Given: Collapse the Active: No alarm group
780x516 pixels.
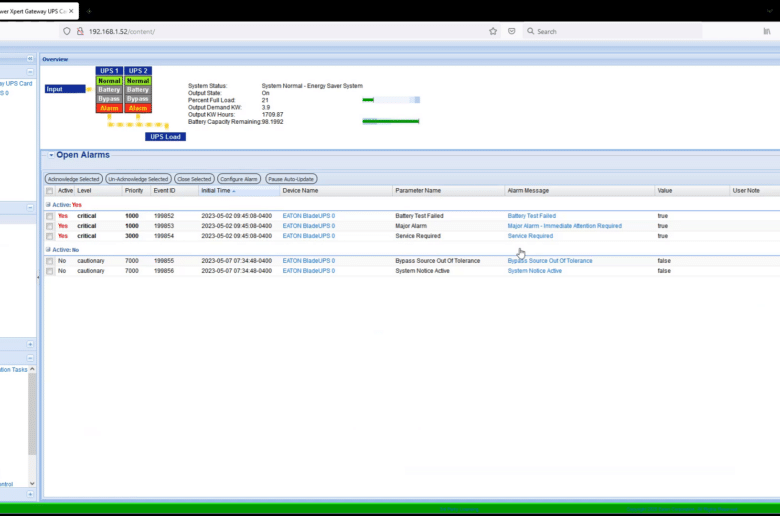Looking at the screenshot, I should point(48,249).
